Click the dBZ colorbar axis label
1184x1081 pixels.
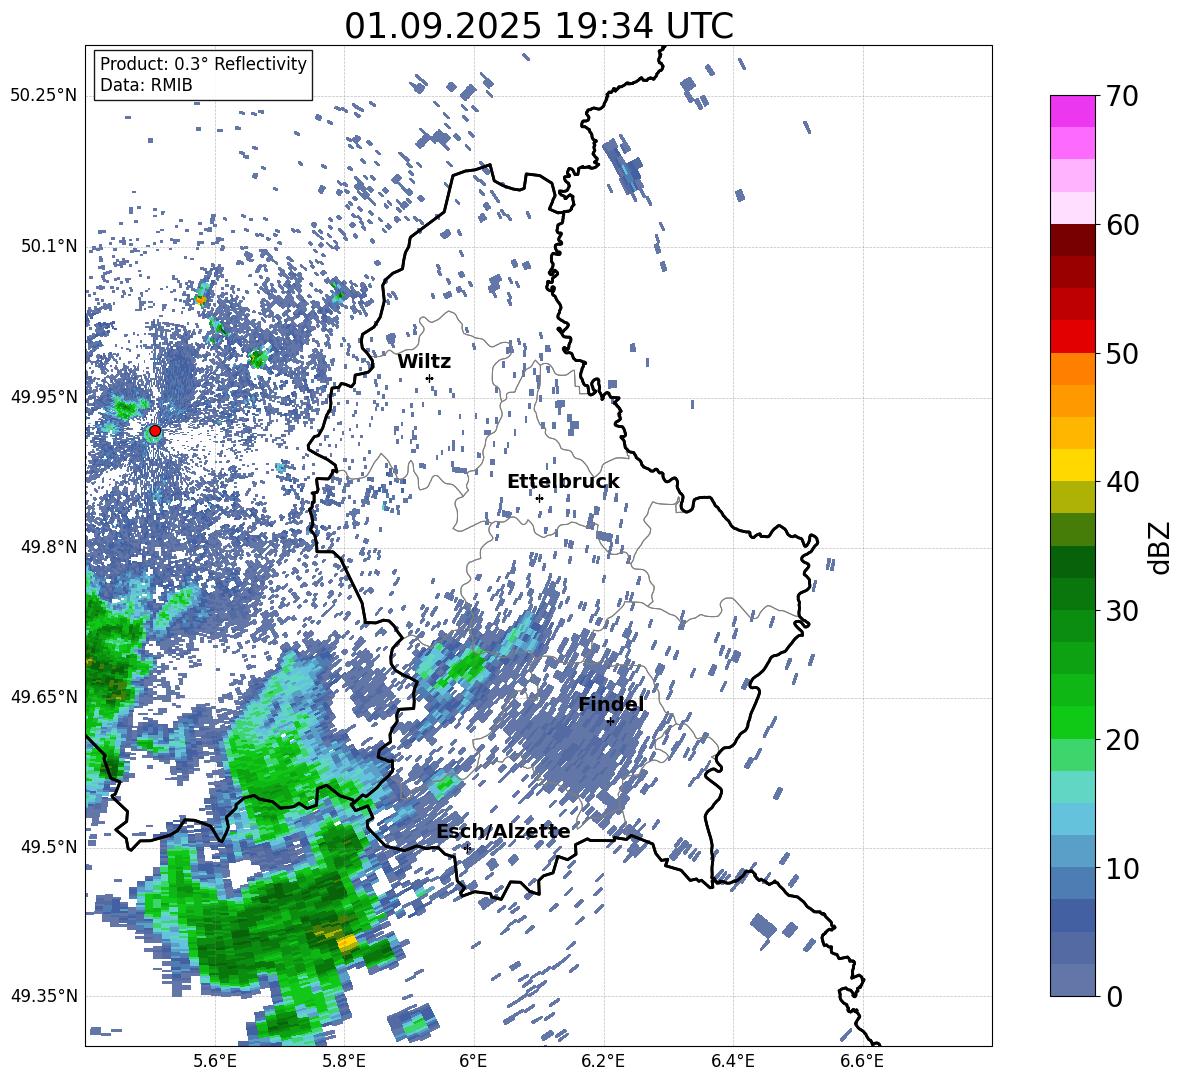point(1161,547)
